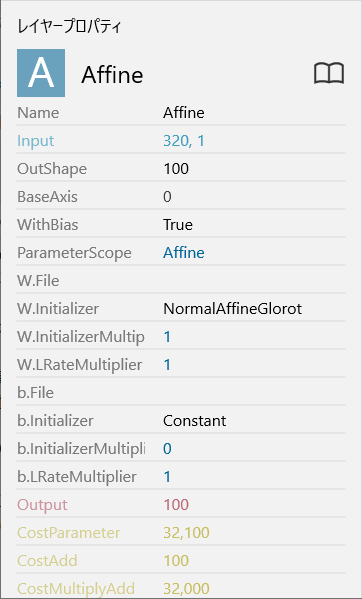Screen dimensions: 362x599
Task: Edit the Name field value Affine
Action: pyautogui.click(x=184, y=113)
